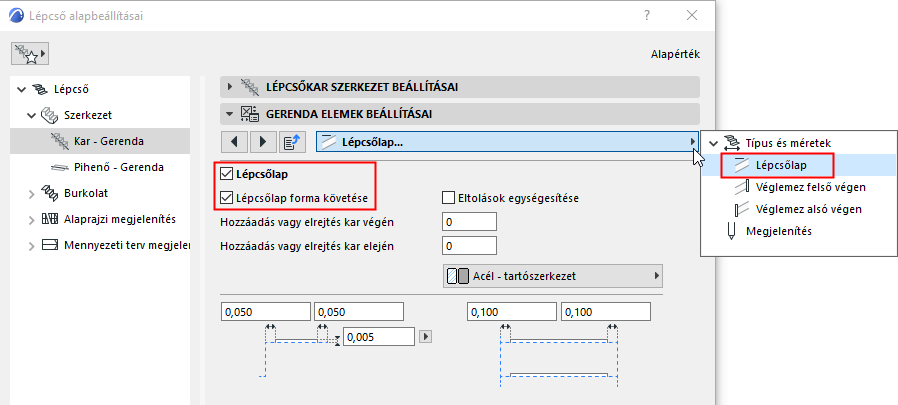
Task: Click the Alapérték label
Action: coord(675,55)
